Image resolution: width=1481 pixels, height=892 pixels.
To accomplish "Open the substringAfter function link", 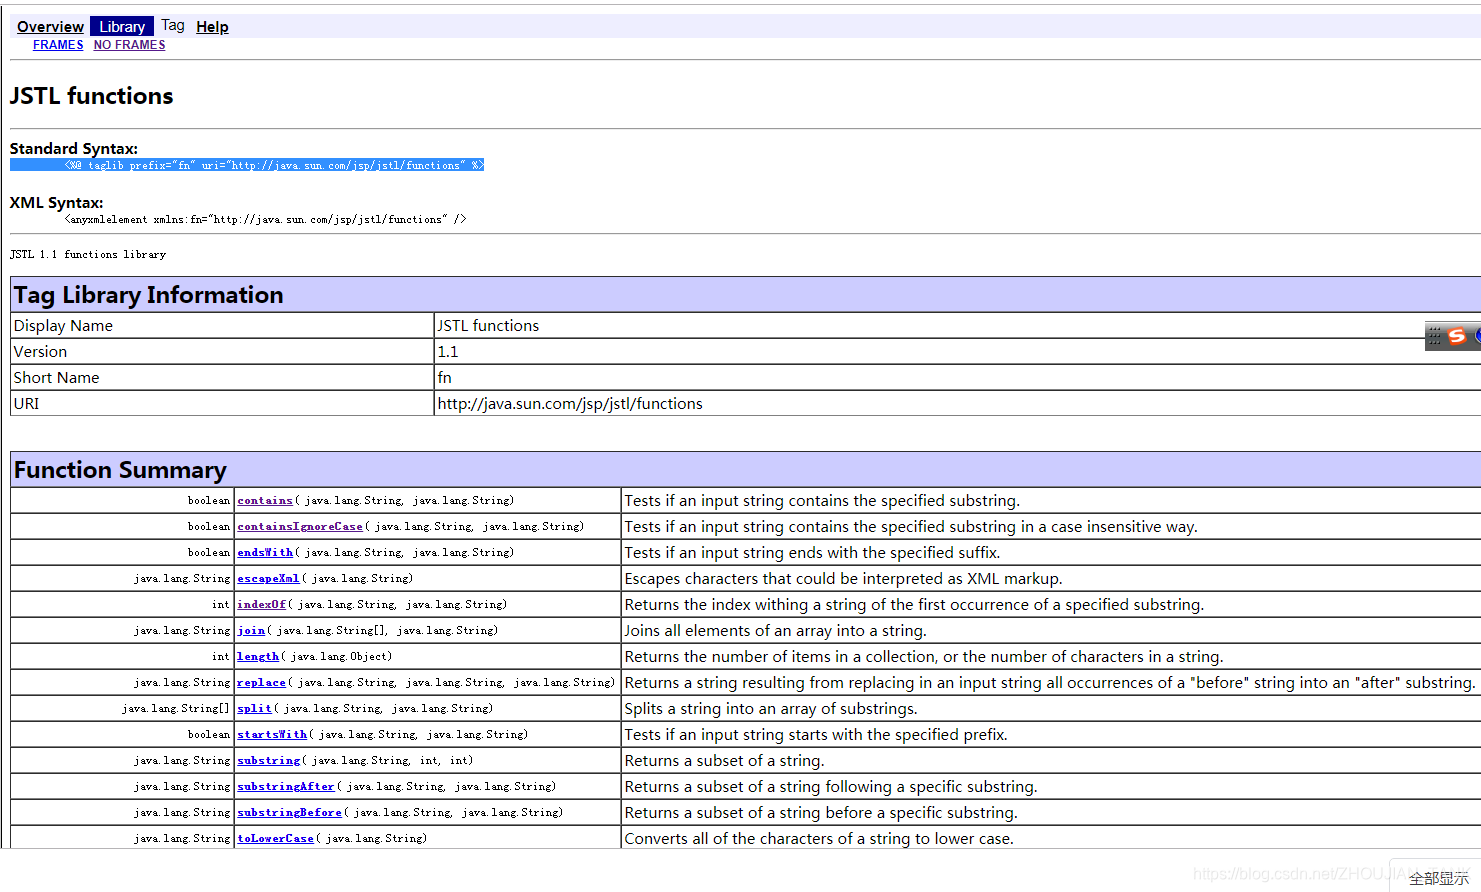I will (x=286, y=786).
